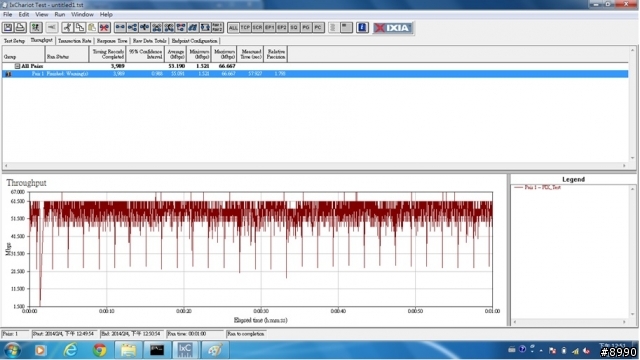Switch to the Test Setup tab
Screen dimensions: 640x360
coord(14,41)
